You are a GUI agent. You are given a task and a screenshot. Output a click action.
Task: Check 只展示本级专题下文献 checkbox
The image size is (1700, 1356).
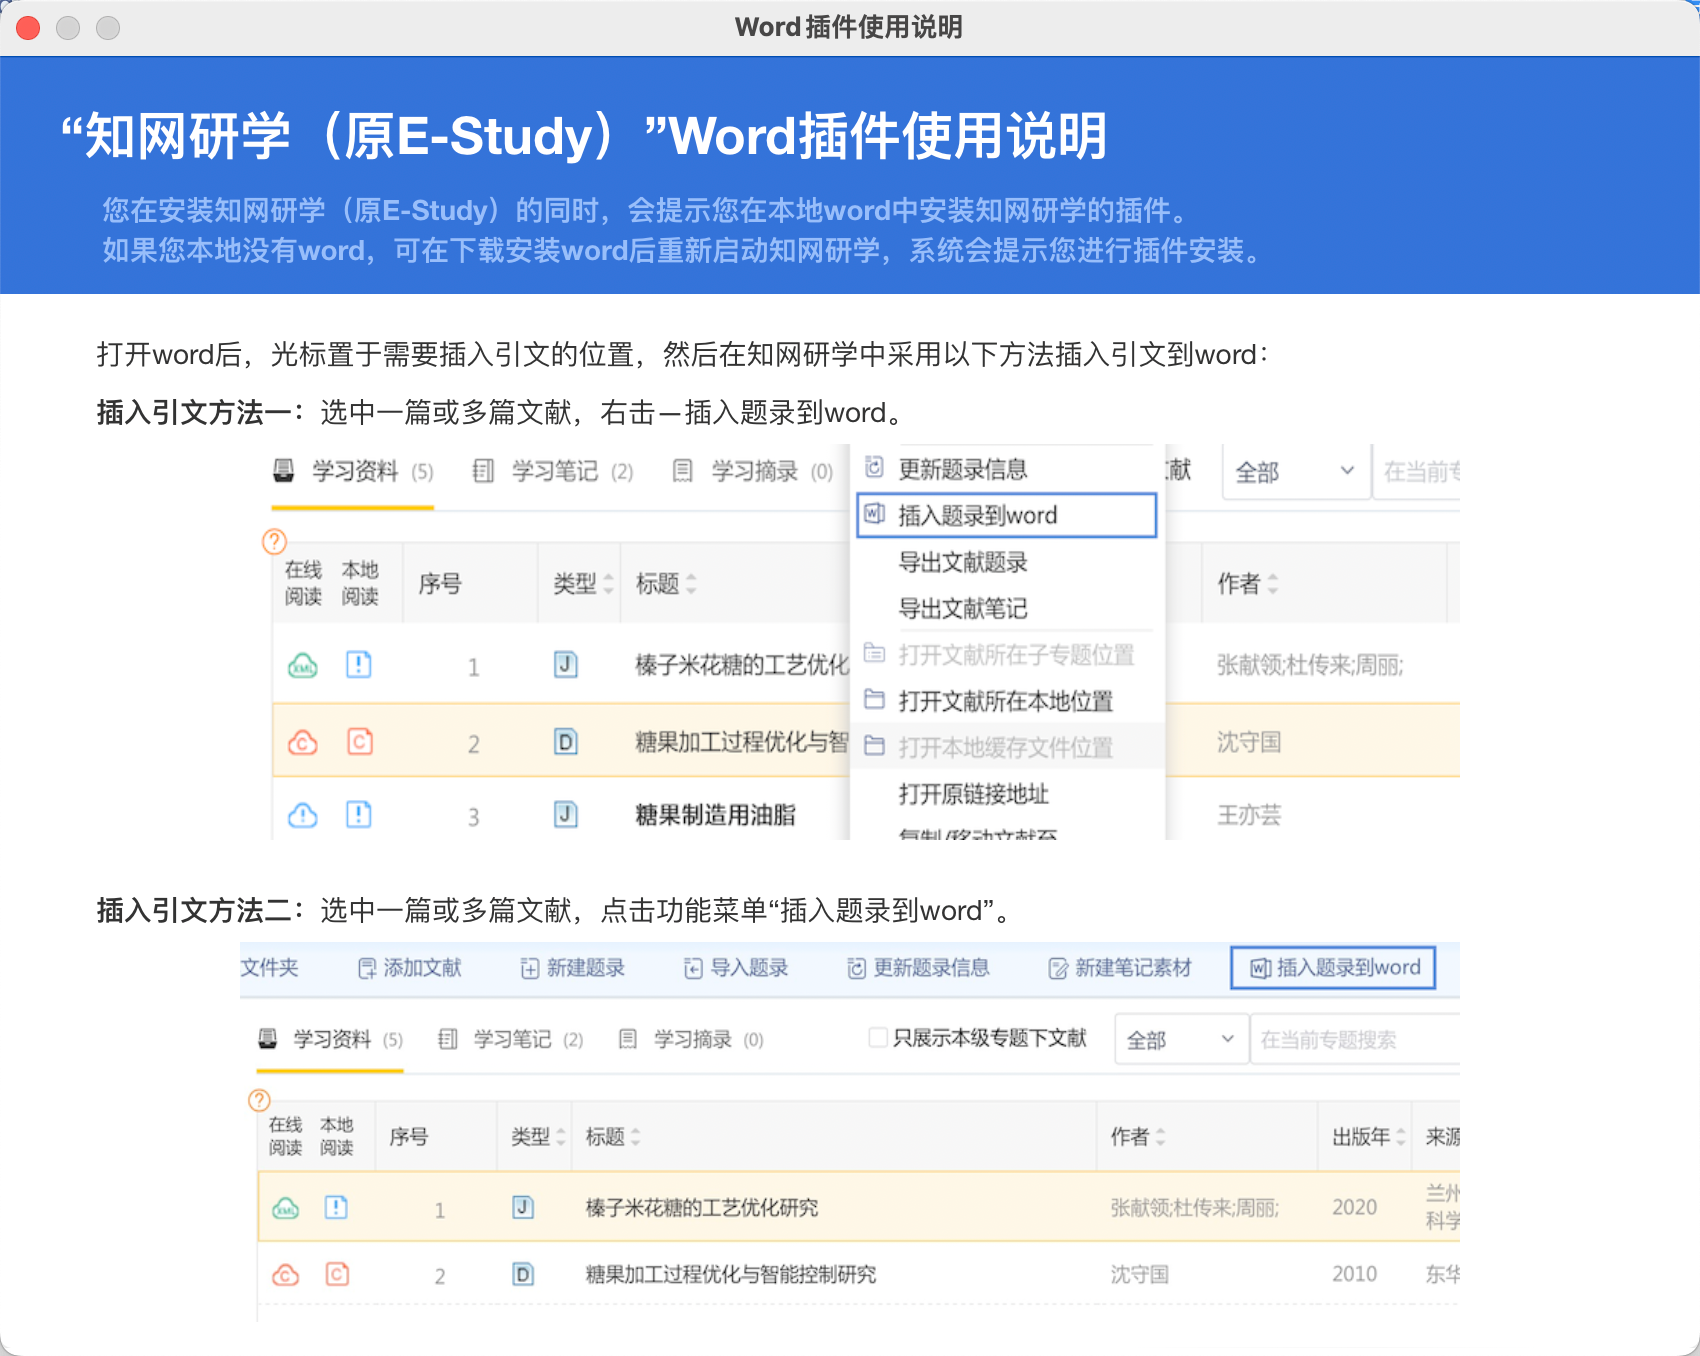(x=878, y=1038)
